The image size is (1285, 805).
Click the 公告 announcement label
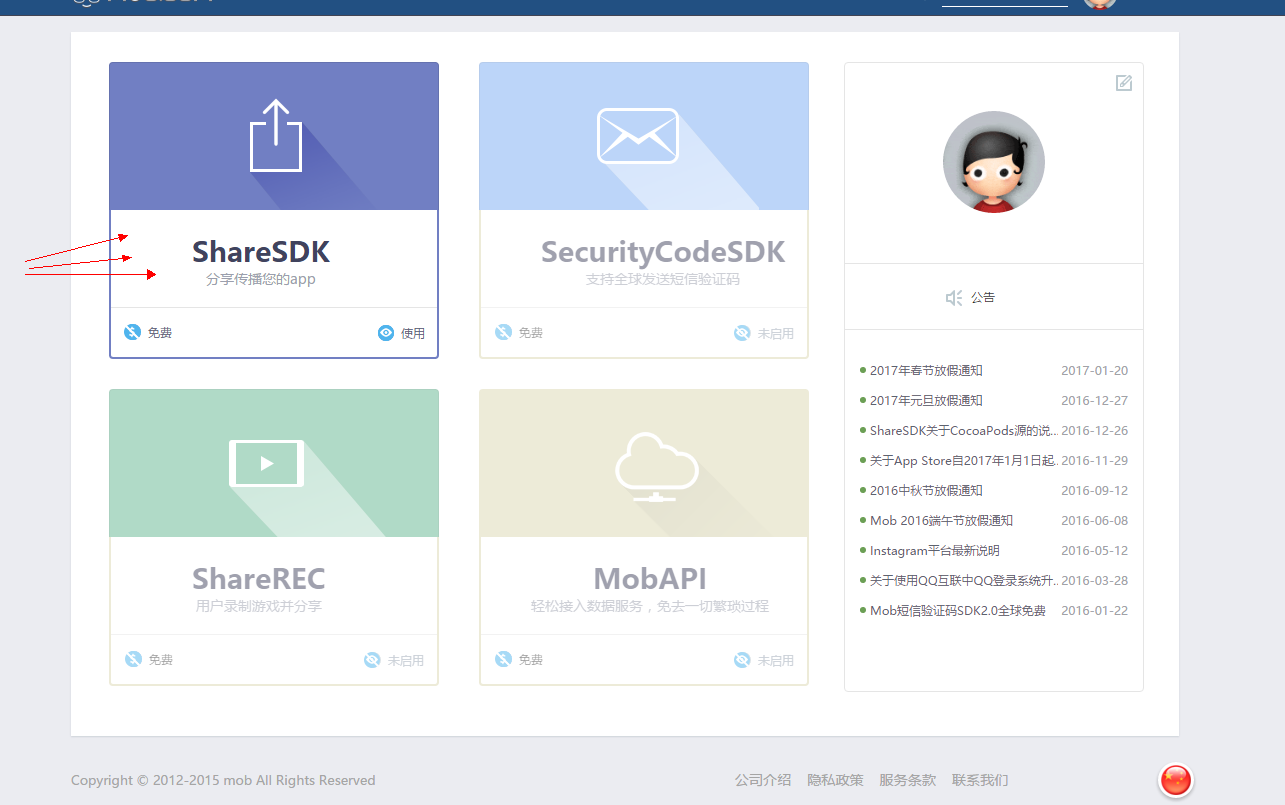pyautogui.click(x=983, y=298)
